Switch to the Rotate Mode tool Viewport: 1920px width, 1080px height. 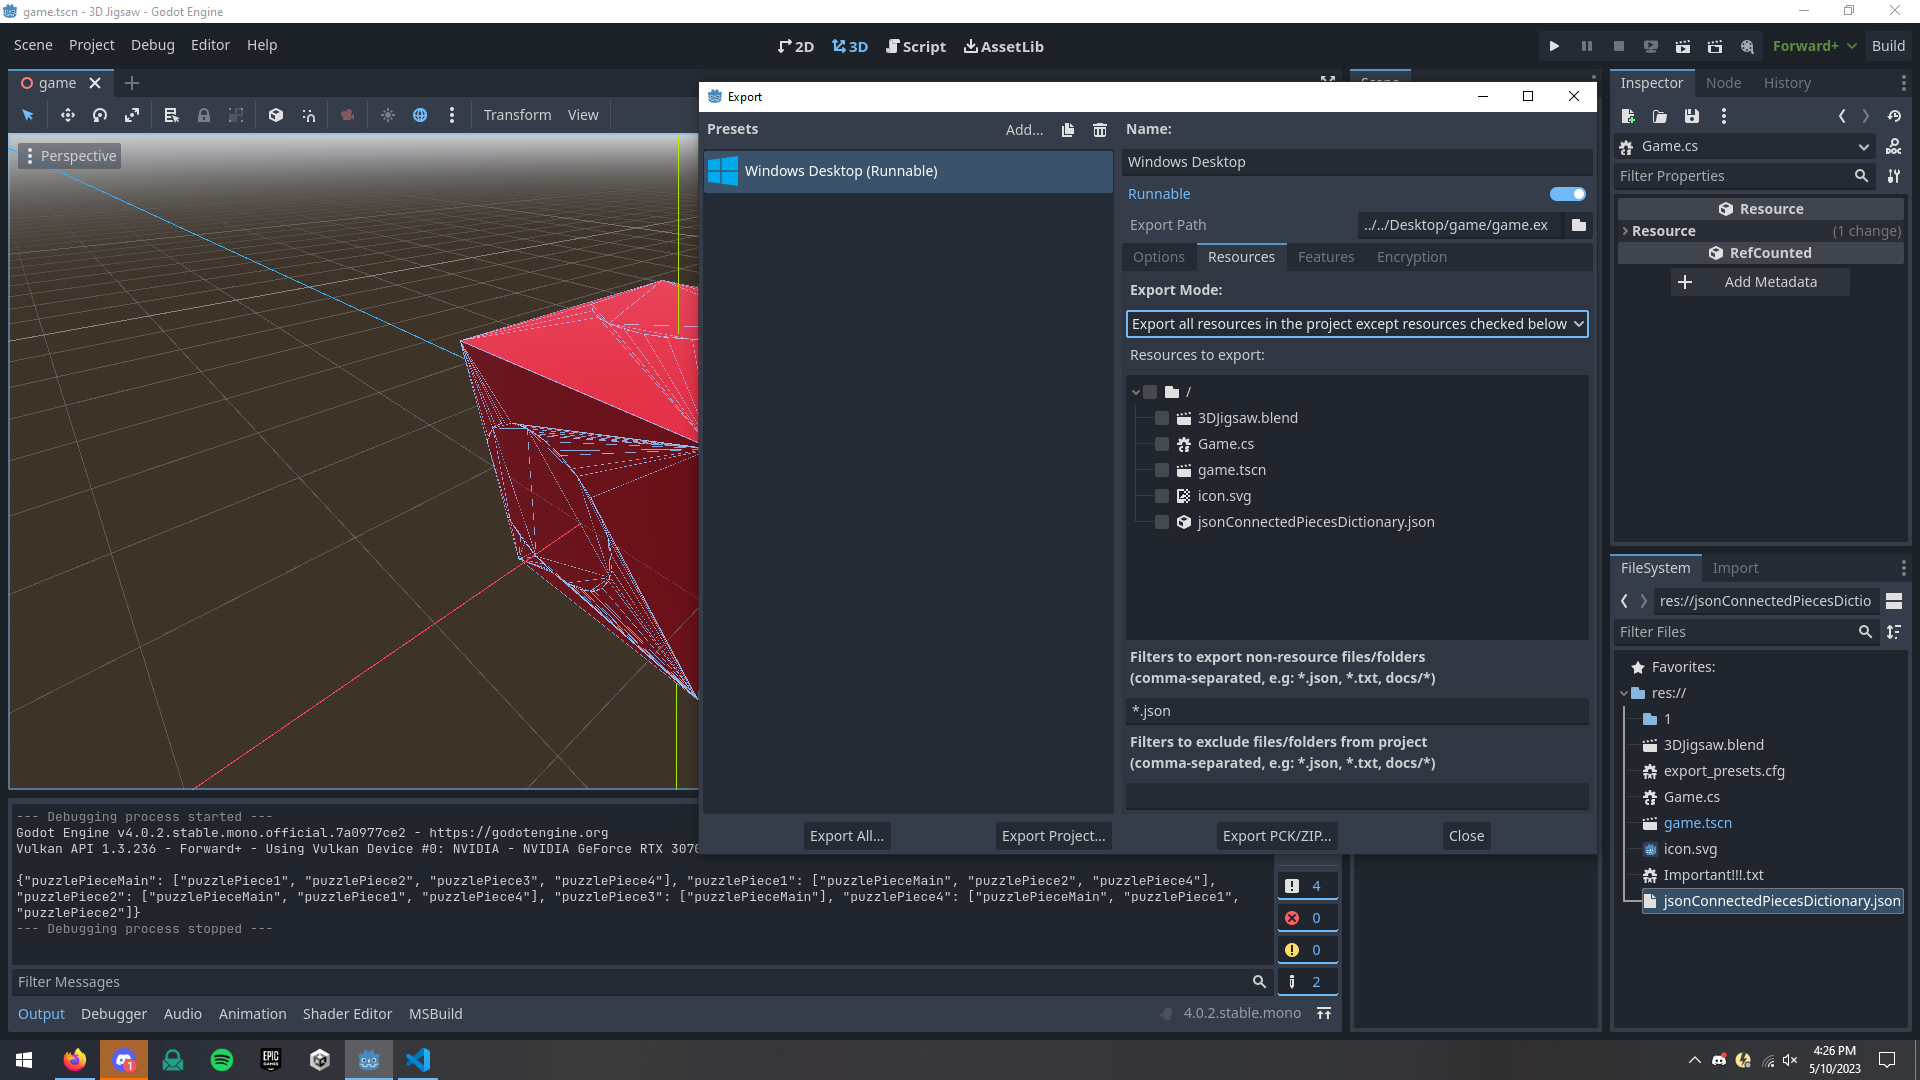99,114
